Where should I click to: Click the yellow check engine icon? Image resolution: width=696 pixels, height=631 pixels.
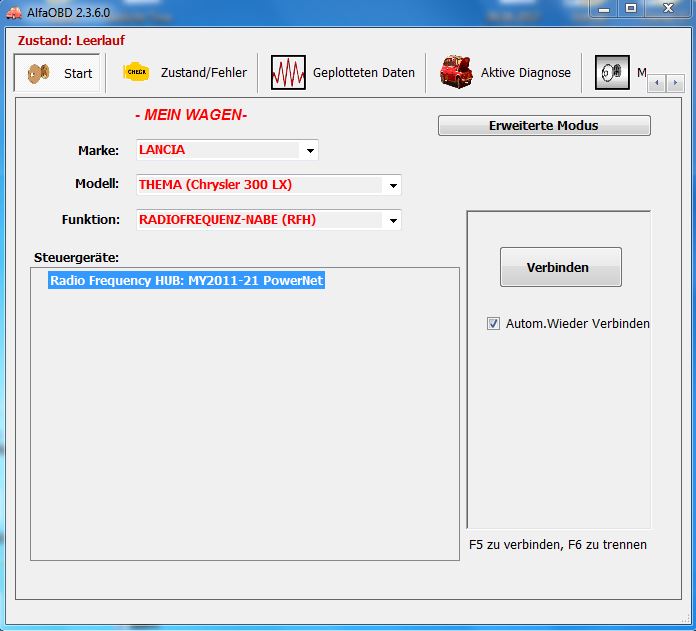click(x=136, y=72)
